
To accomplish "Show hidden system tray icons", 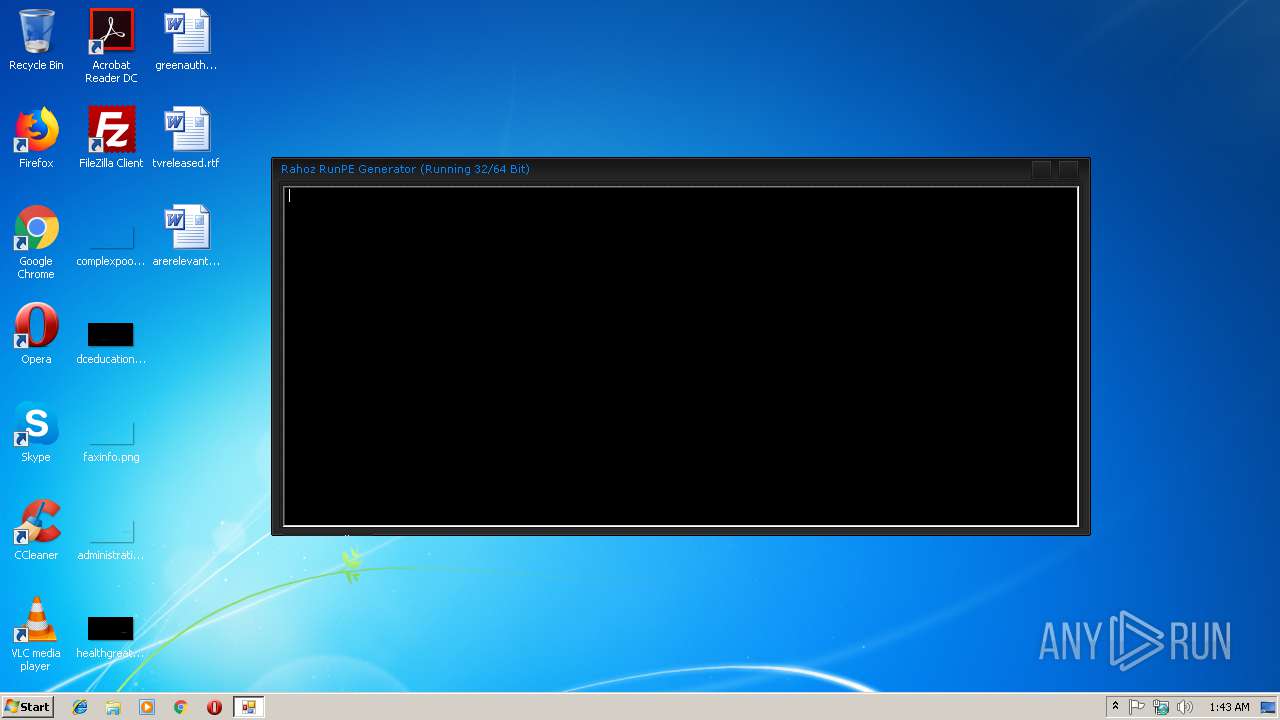I will [x=1115, y=707].
